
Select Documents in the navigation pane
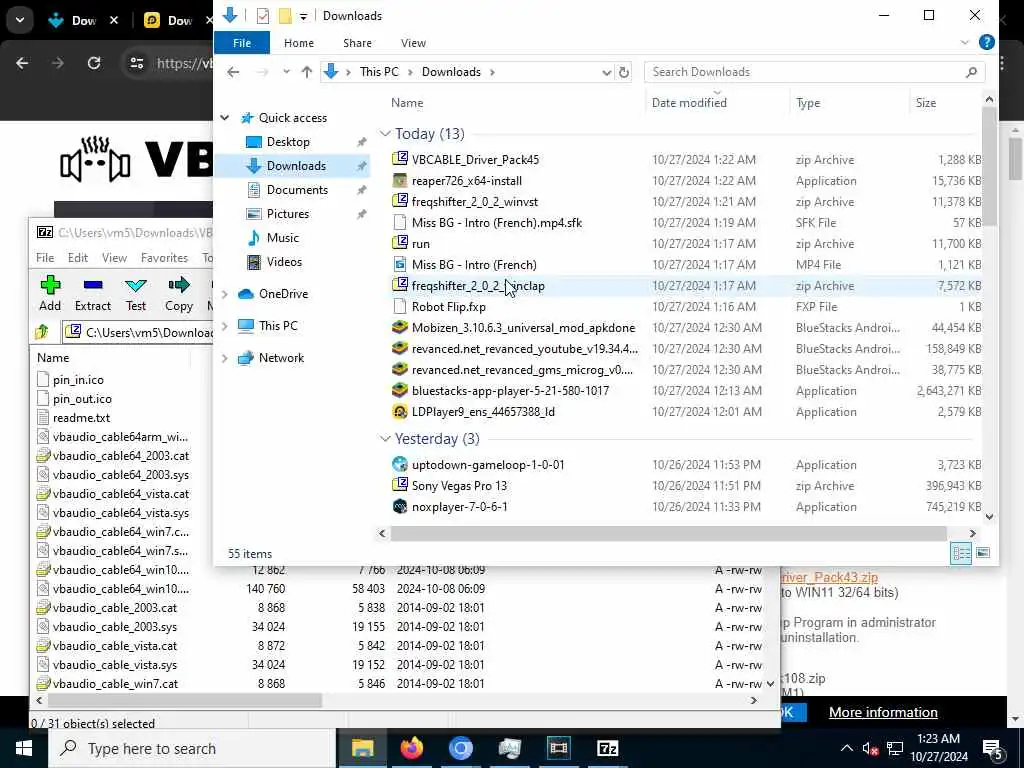pos(297,189)
